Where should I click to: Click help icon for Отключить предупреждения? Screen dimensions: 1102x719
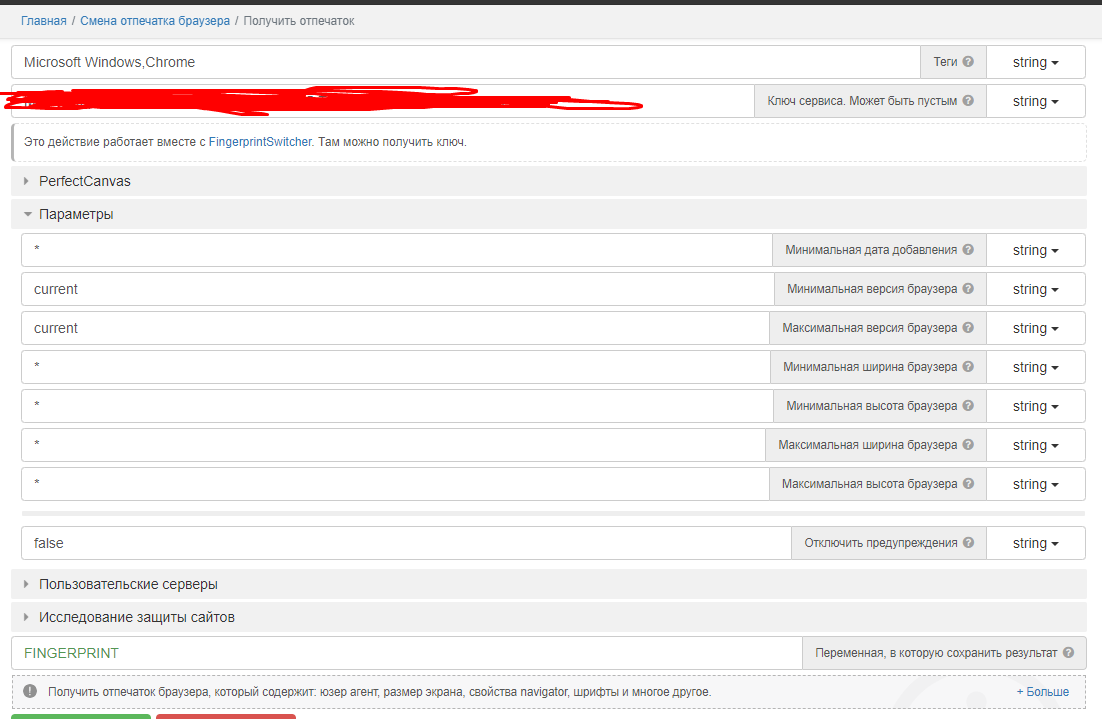click(x=968, y=543)
